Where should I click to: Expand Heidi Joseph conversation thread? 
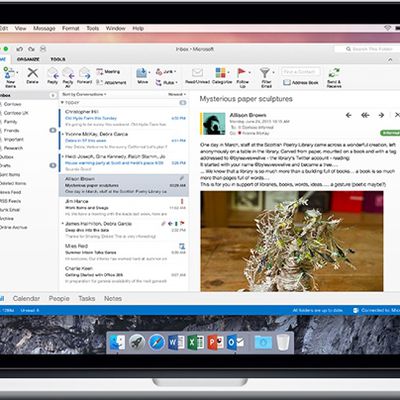pos(63,156)
